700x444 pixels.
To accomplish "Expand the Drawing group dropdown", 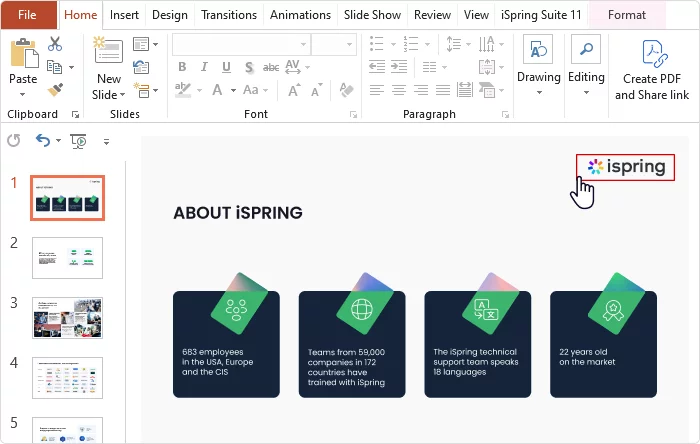I will (539, 93).
